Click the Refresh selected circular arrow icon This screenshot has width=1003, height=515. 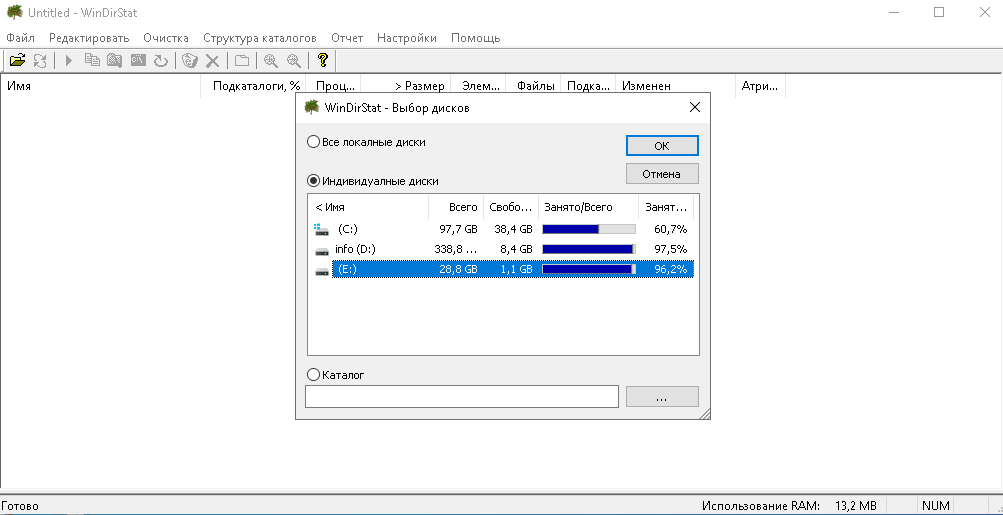click(161, 61)
